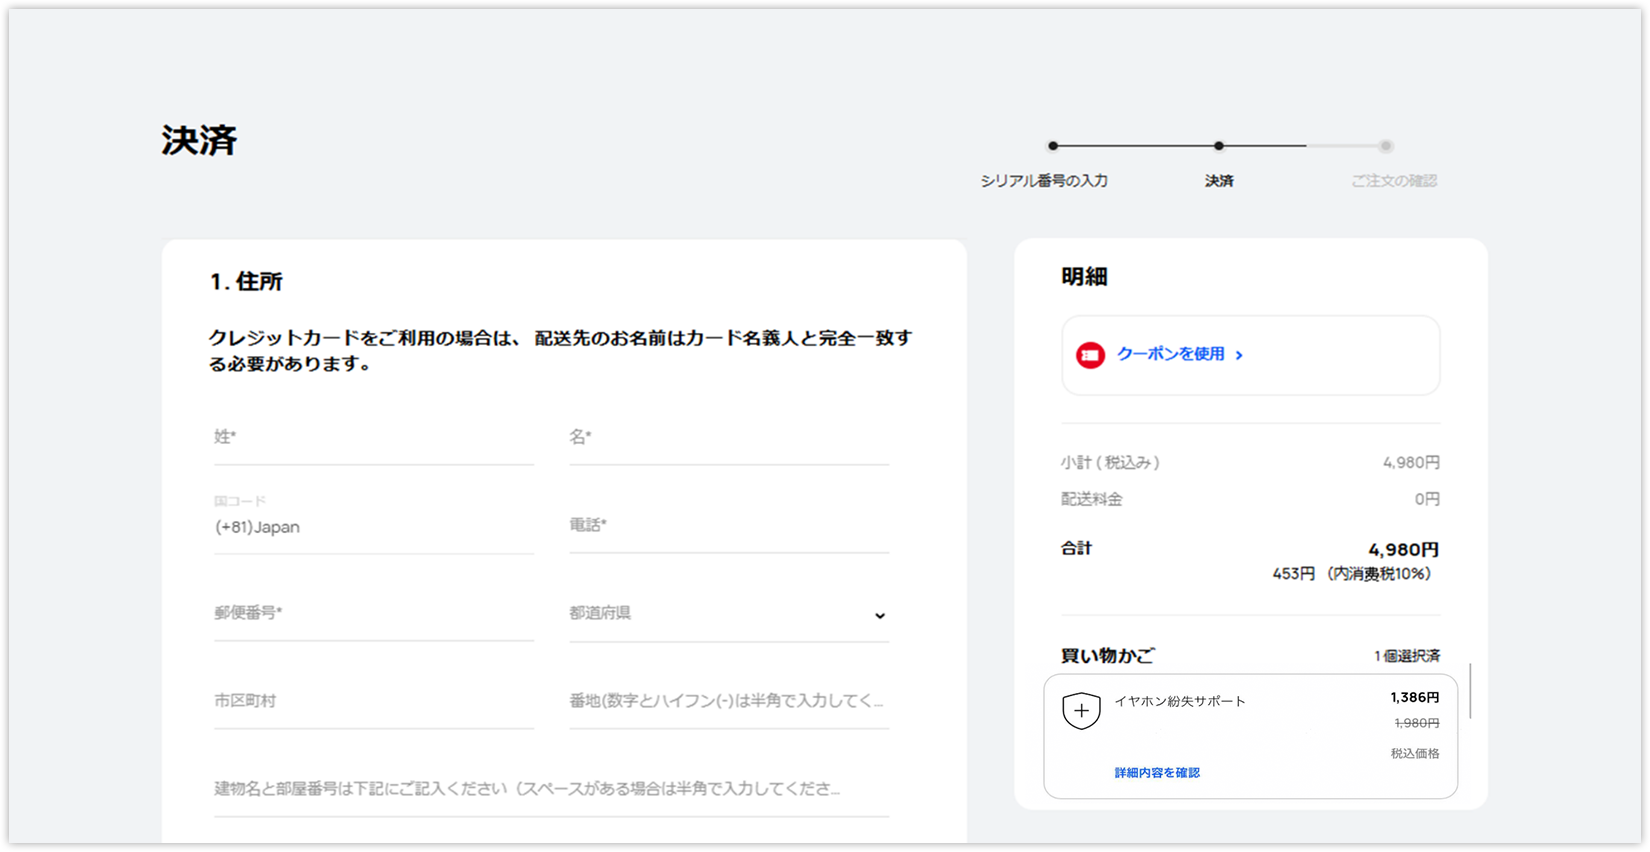Open the クーポンを使用 link

click(x=1170, y=354)
